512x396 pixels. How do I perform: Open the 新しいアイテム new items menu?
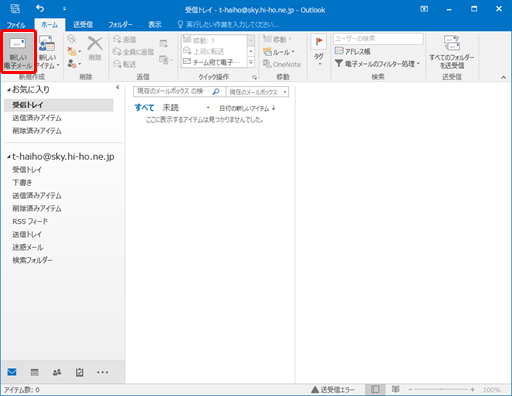click(x=48, y=52)
